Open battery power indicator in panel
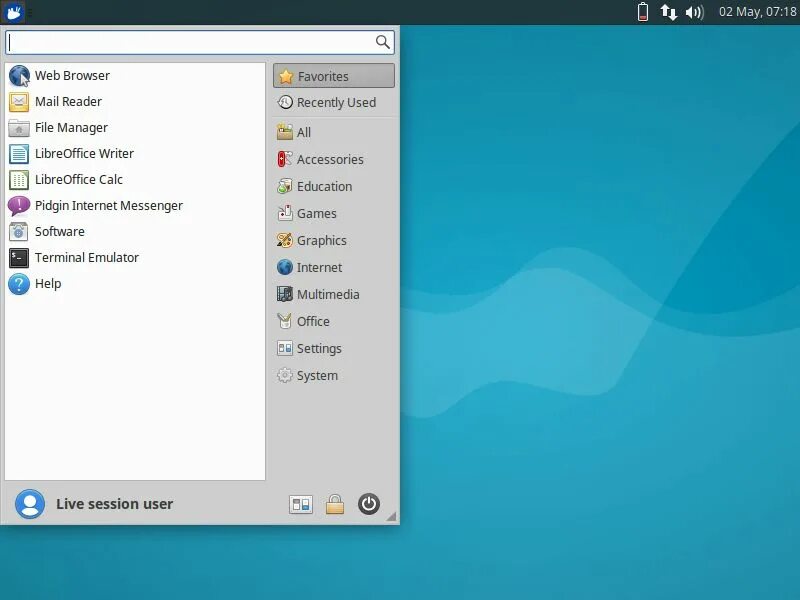 point(643,12)
